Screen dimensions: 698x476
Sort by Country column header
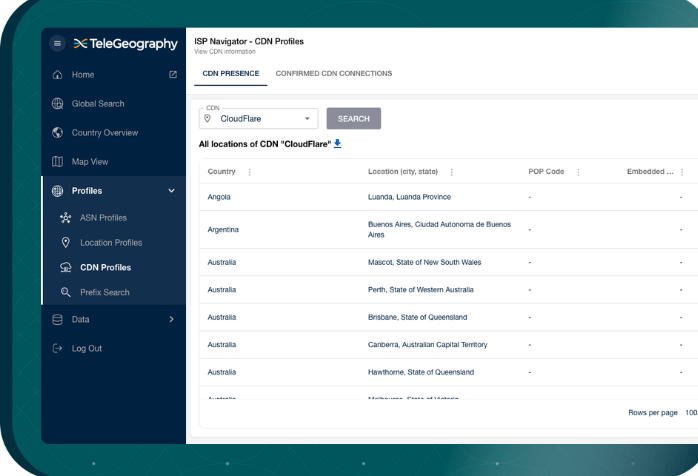[x=221, y=171]
